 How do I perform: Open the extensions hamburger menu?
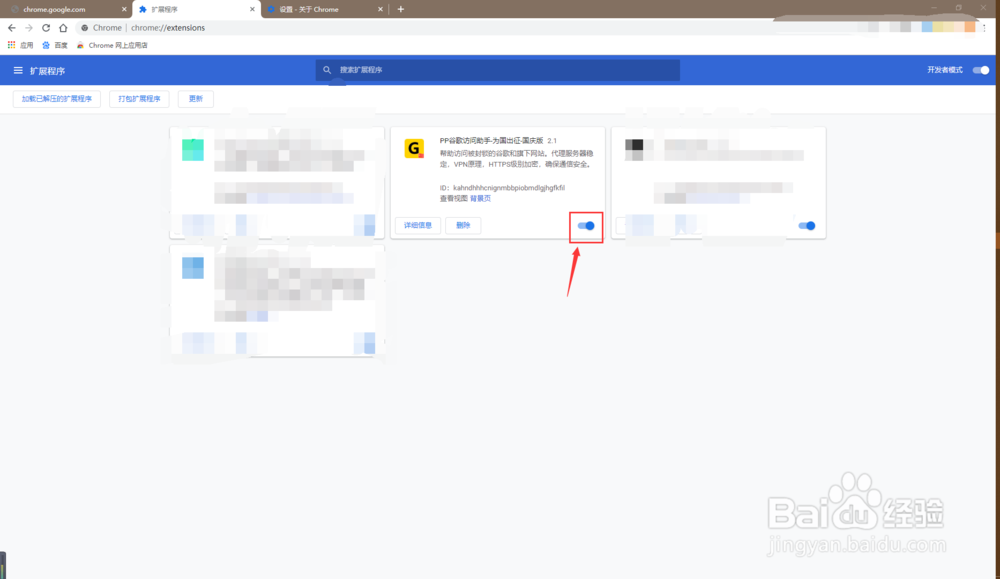tap(18, 71)
